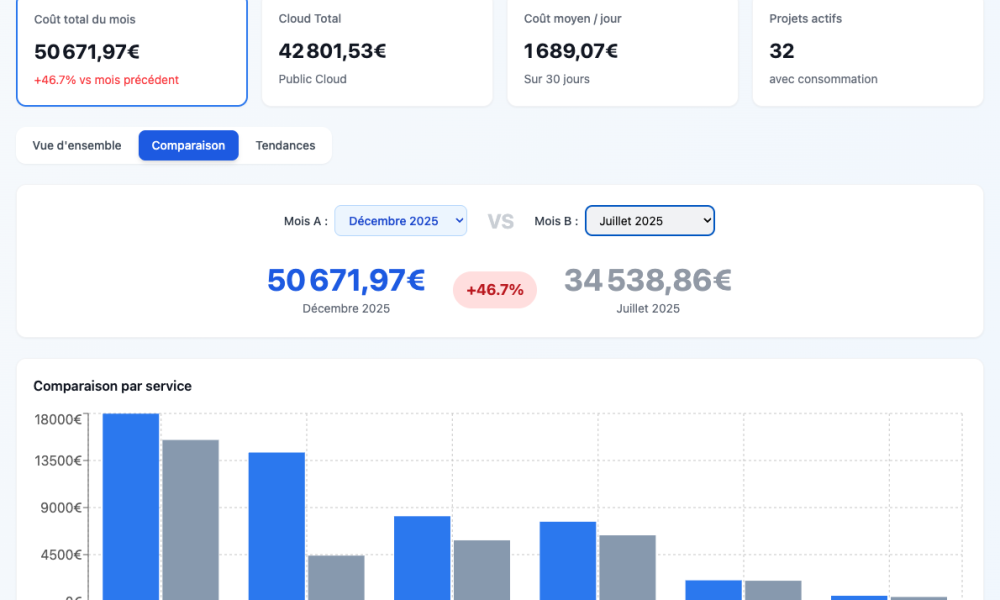The width and height of the screenshot is (1000, 600).
Task: Select the Projets actifs card
Action: pyautogui.click(x=867, y=50)
